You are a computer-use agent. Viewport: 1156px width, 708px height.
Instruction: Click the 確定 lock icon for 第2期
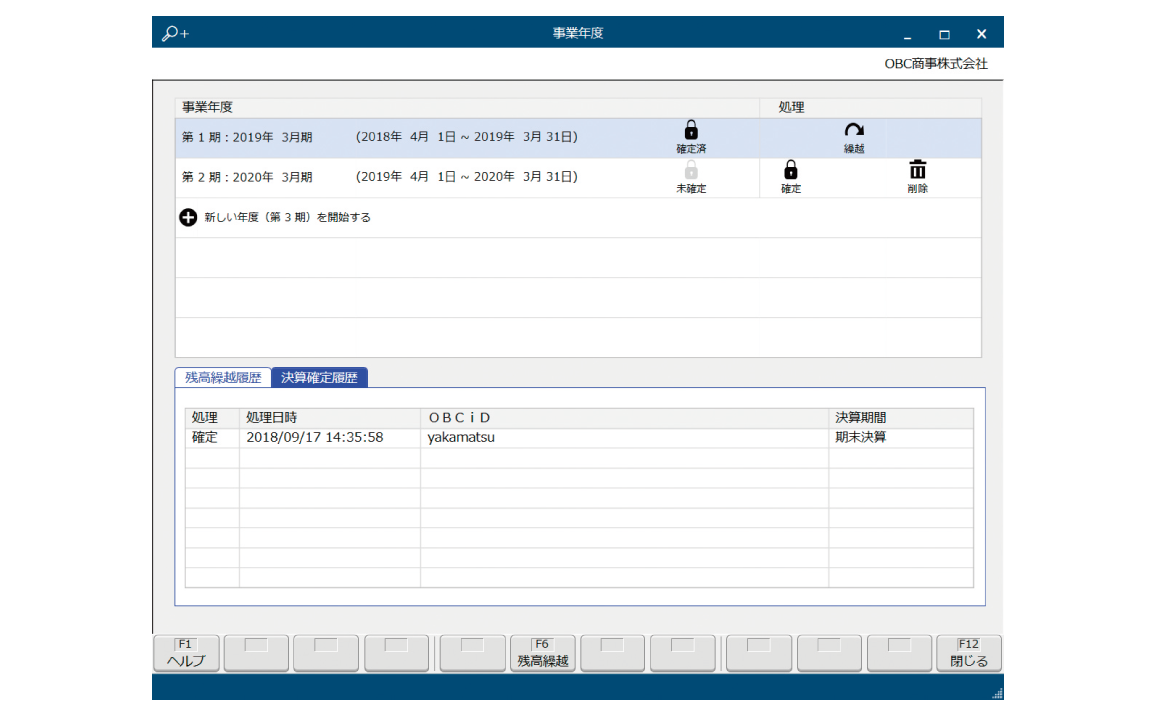tap(790, 171)
